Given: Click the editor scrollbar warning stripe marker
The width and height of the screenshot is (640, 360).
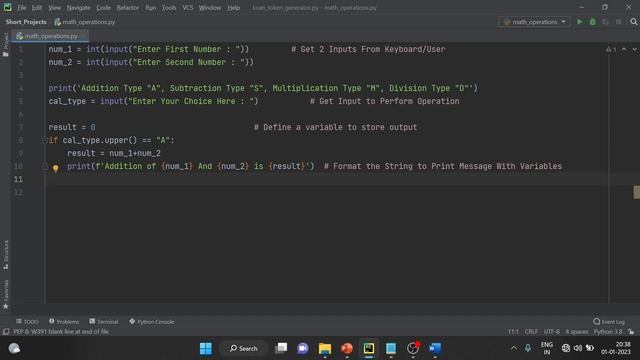Looking at the screenshot, I should (x=636, y=192).
